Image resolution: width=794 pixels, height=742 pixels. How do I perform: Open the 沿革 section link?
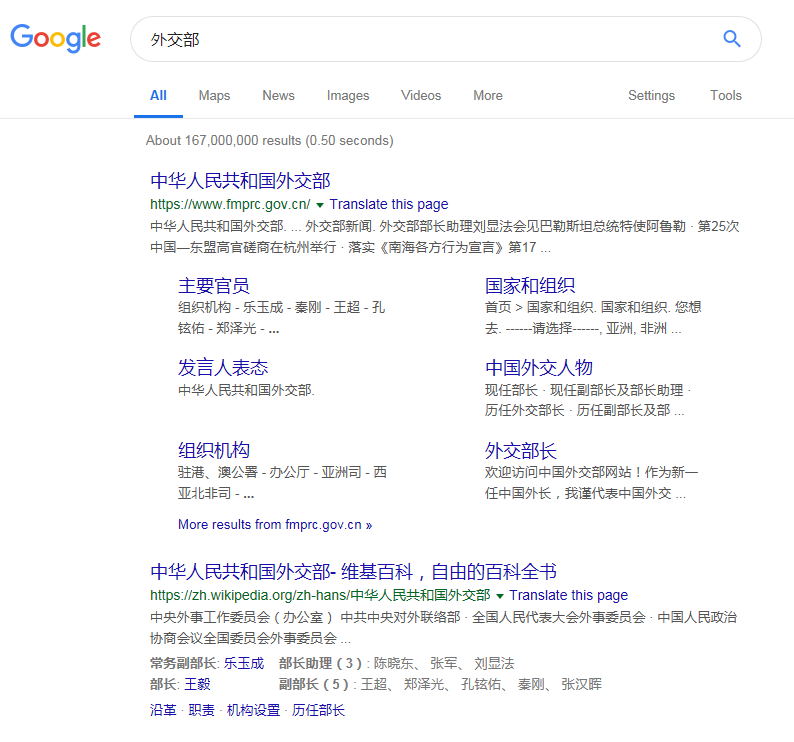pyautogui.click(x=163, y=710)
